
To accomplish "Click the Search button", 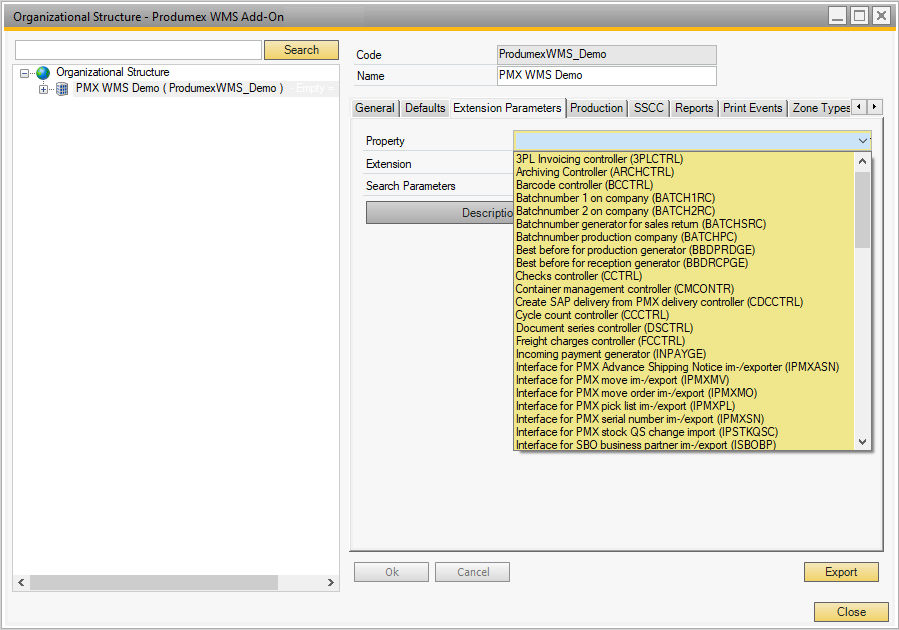I will click(x=301, y=49).
